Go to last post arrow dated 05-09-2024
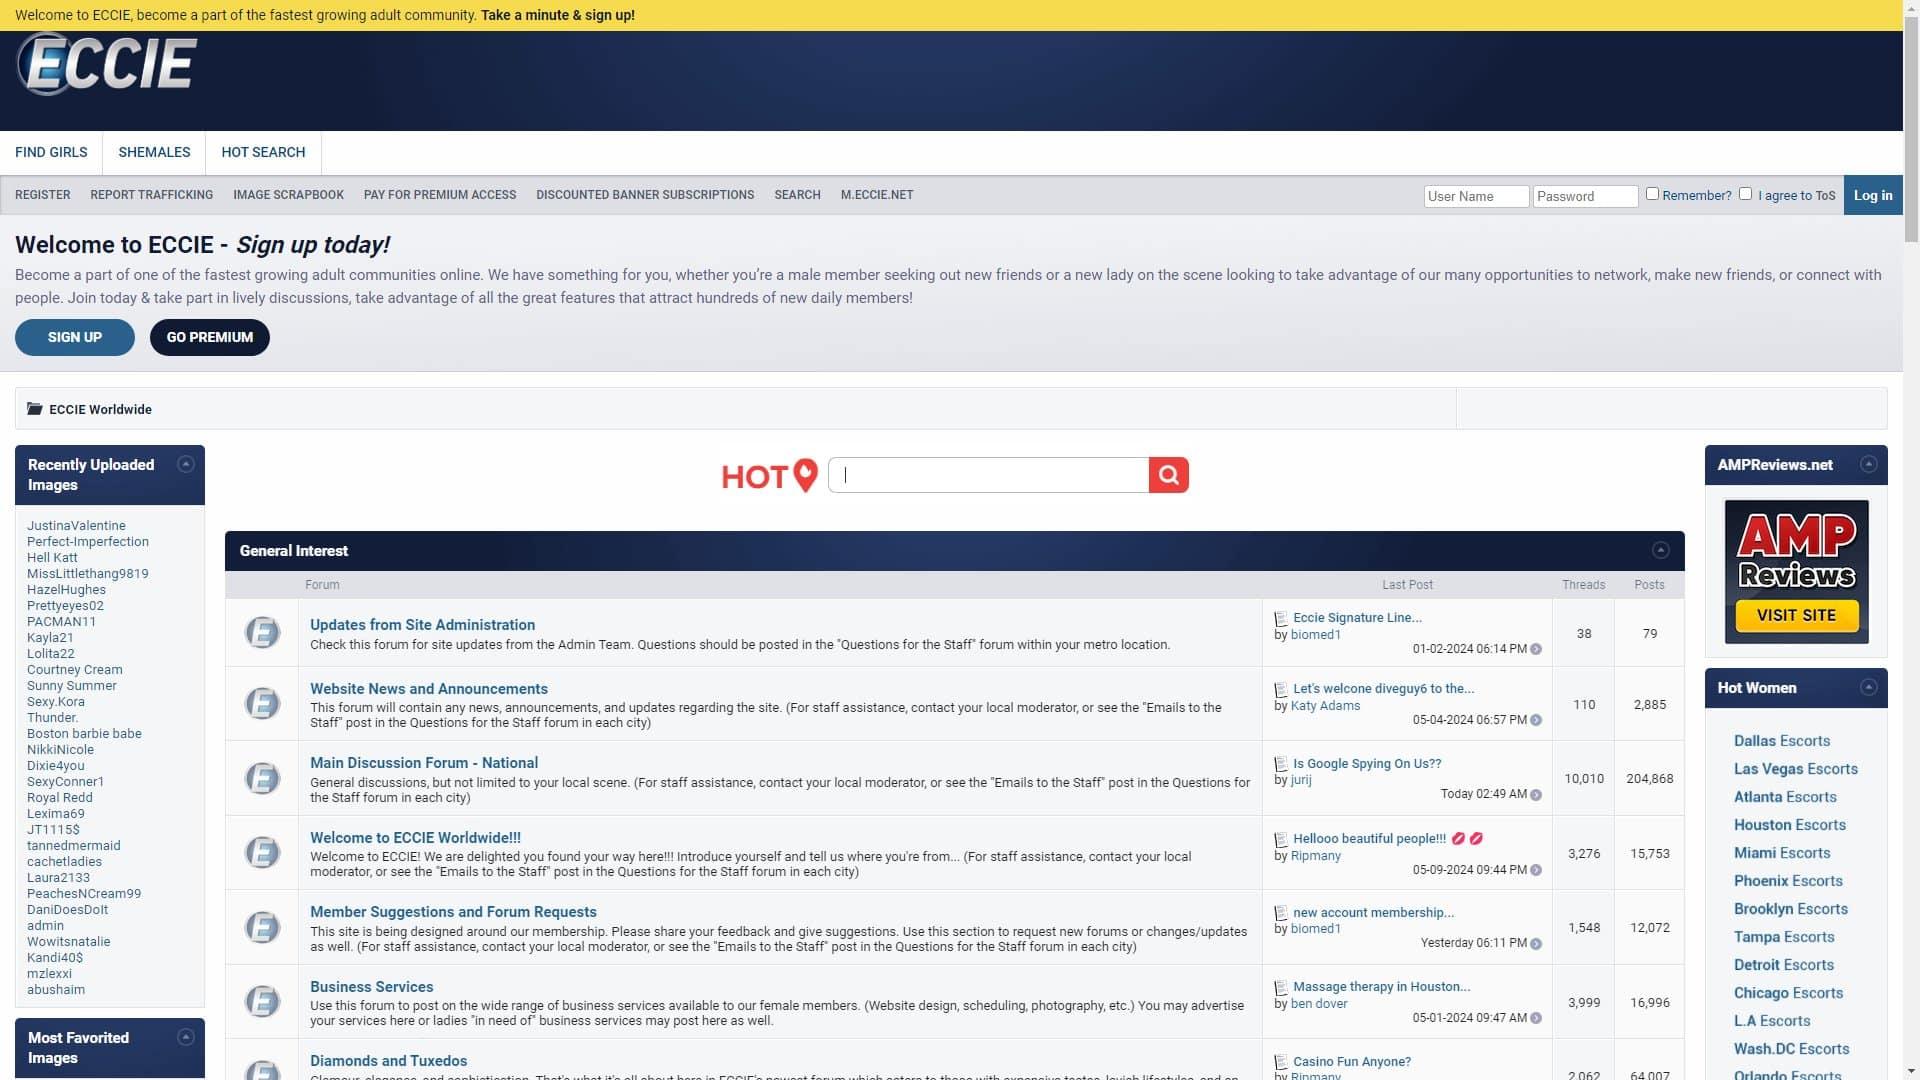Viewport: 1920px width, 1080px height. (1536, 870)
